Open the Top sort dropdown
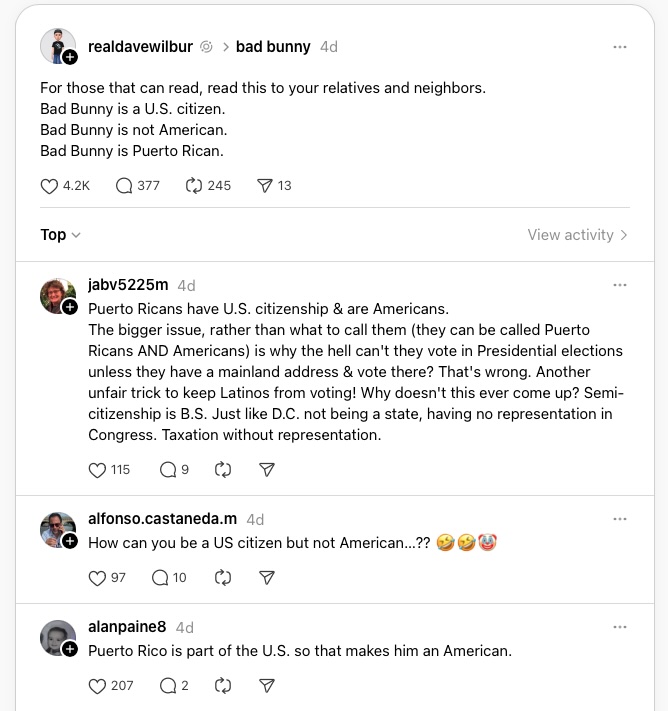 [60, 235]
